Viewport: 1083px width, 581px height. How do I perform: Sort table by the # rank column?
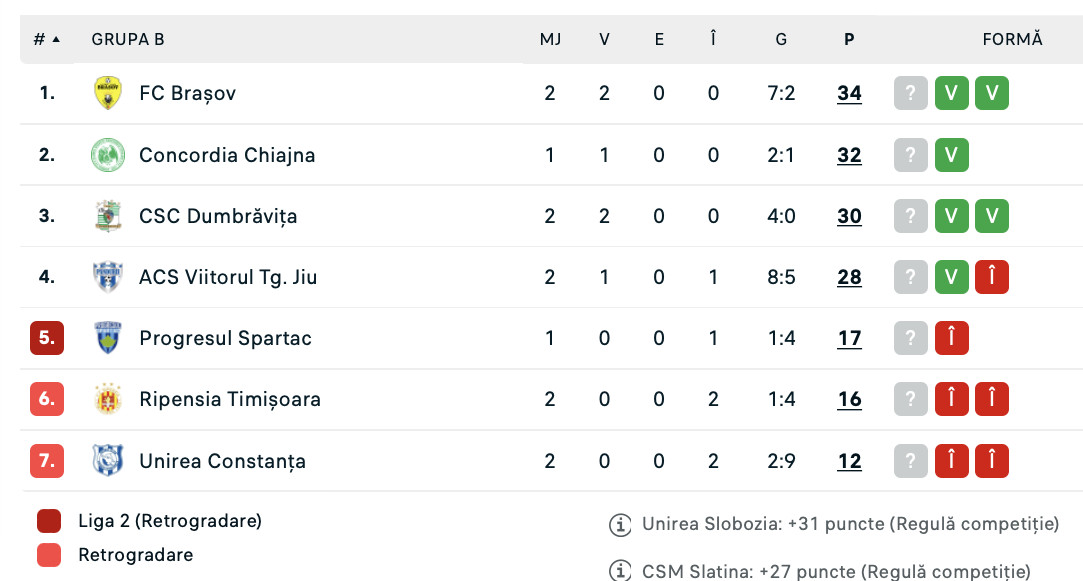46,39
